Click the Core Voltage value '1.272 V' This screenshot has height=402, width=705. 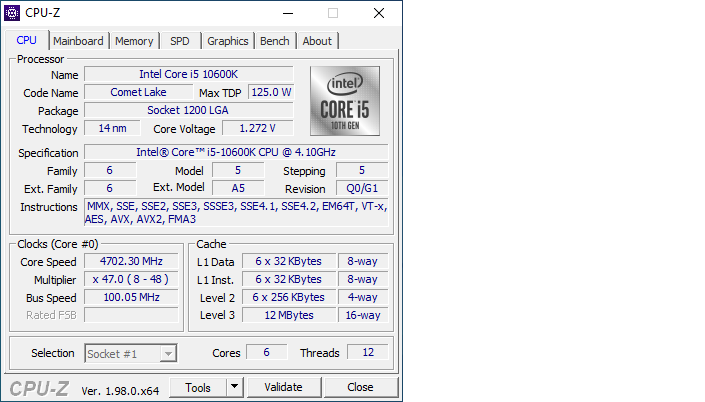(x=258, y=128)
